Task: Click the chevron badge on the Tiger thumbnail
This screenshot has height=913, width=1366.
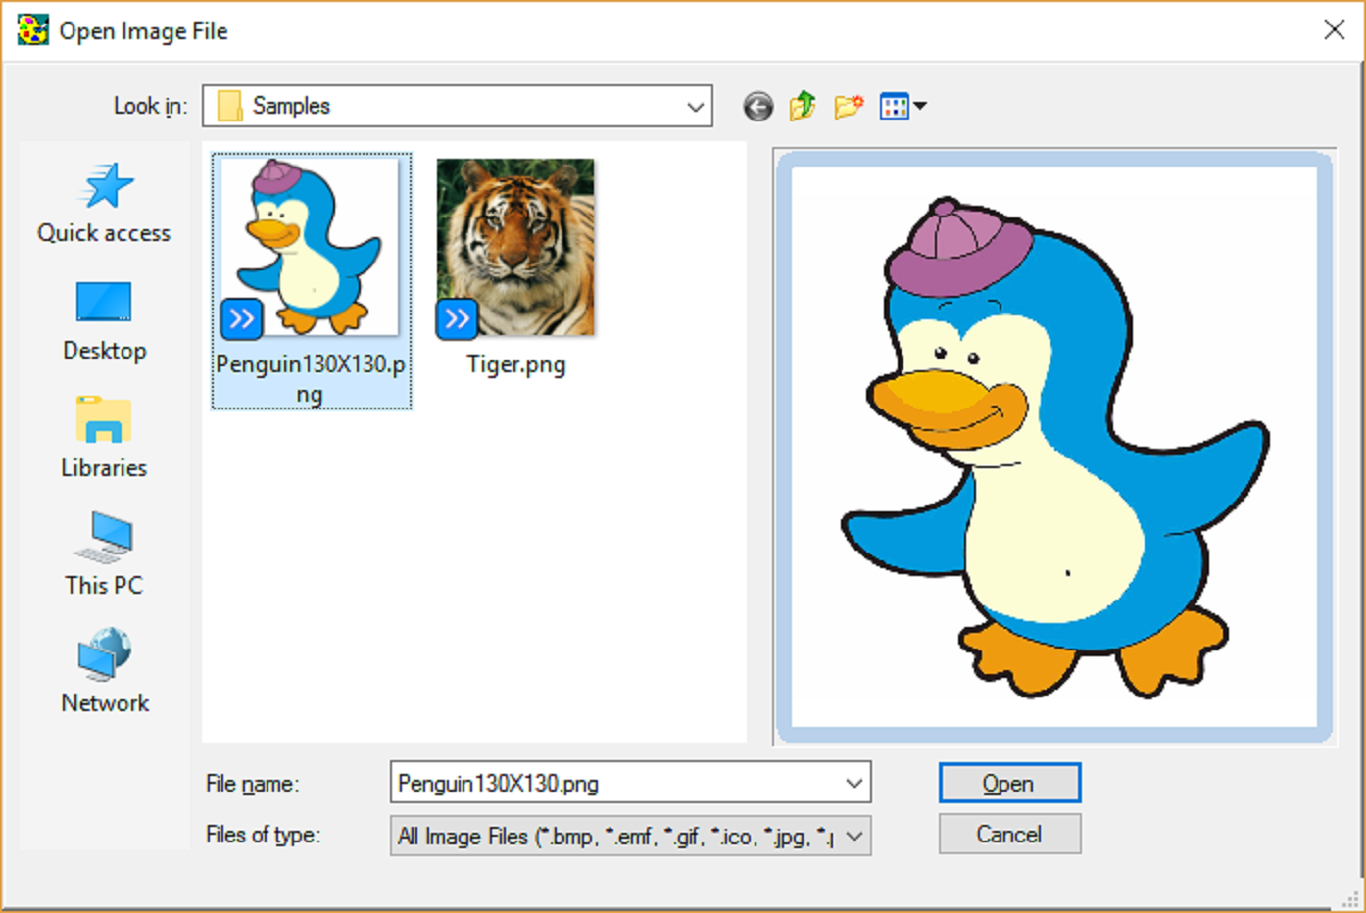Action: 456,319
